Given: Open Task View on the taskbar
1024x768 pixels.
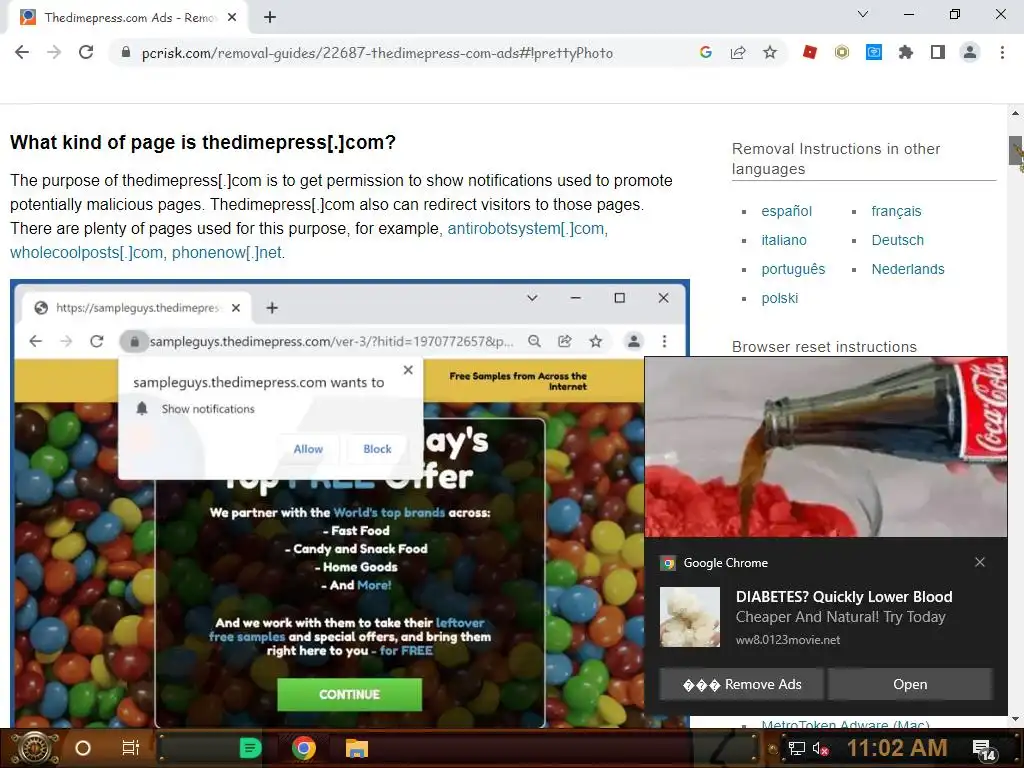Looking at the screenshot, I should [x=131, y=748].
